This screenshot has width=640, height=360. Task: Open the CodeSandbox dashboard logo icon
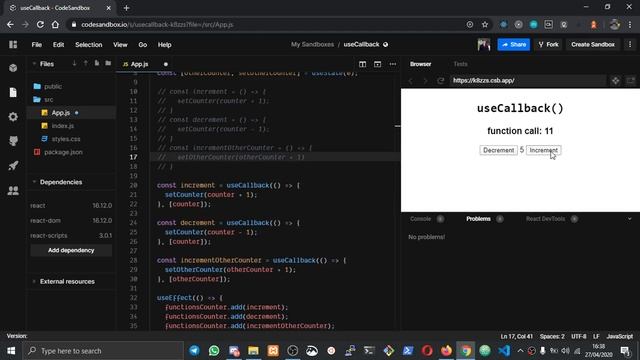point(13,44)
